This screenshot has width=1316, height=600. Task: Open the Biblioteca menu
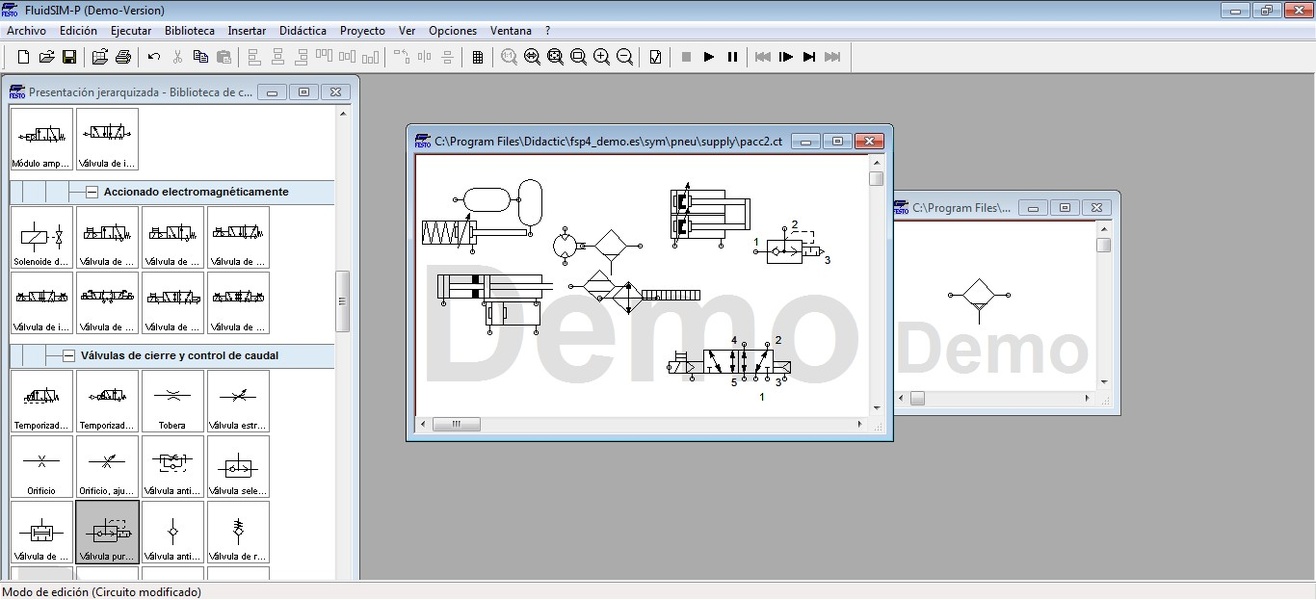coord(189,31)
